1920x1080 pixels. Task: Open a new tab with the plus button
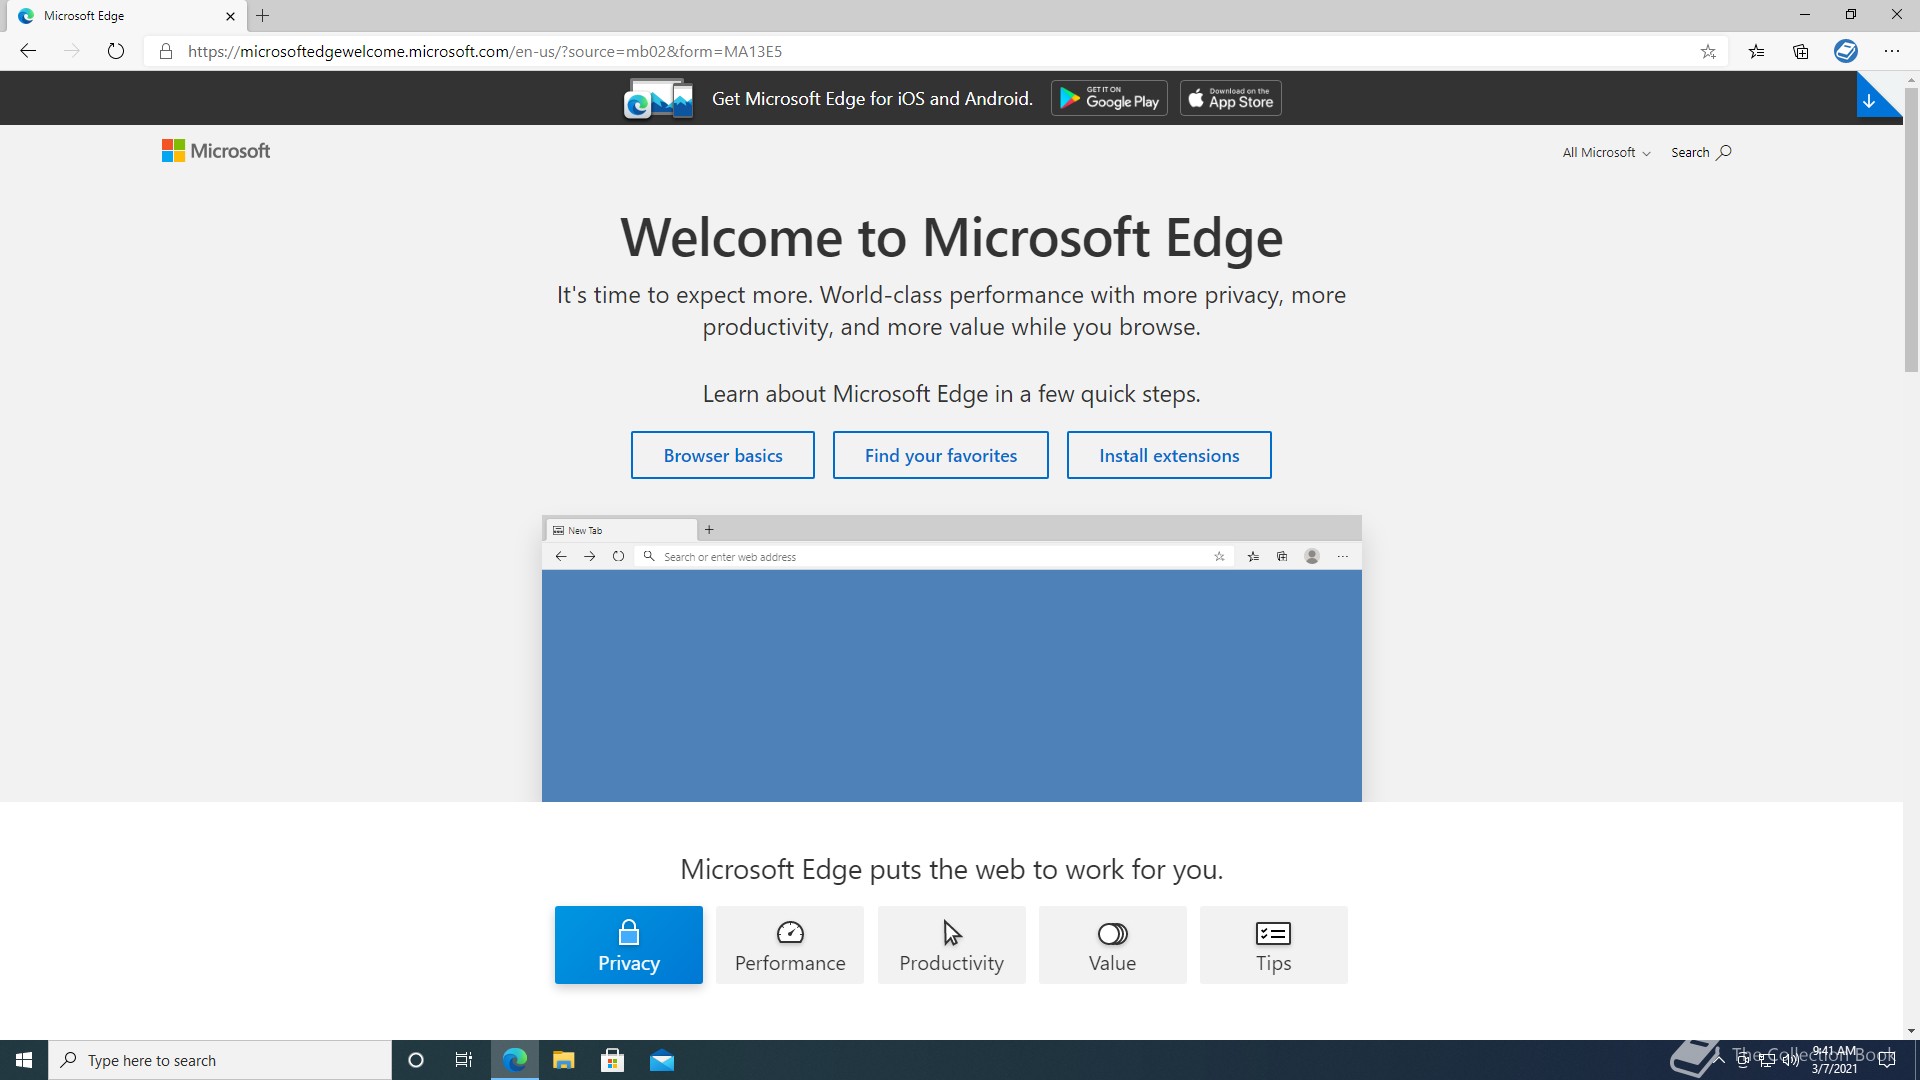click(x=263, y=16)
